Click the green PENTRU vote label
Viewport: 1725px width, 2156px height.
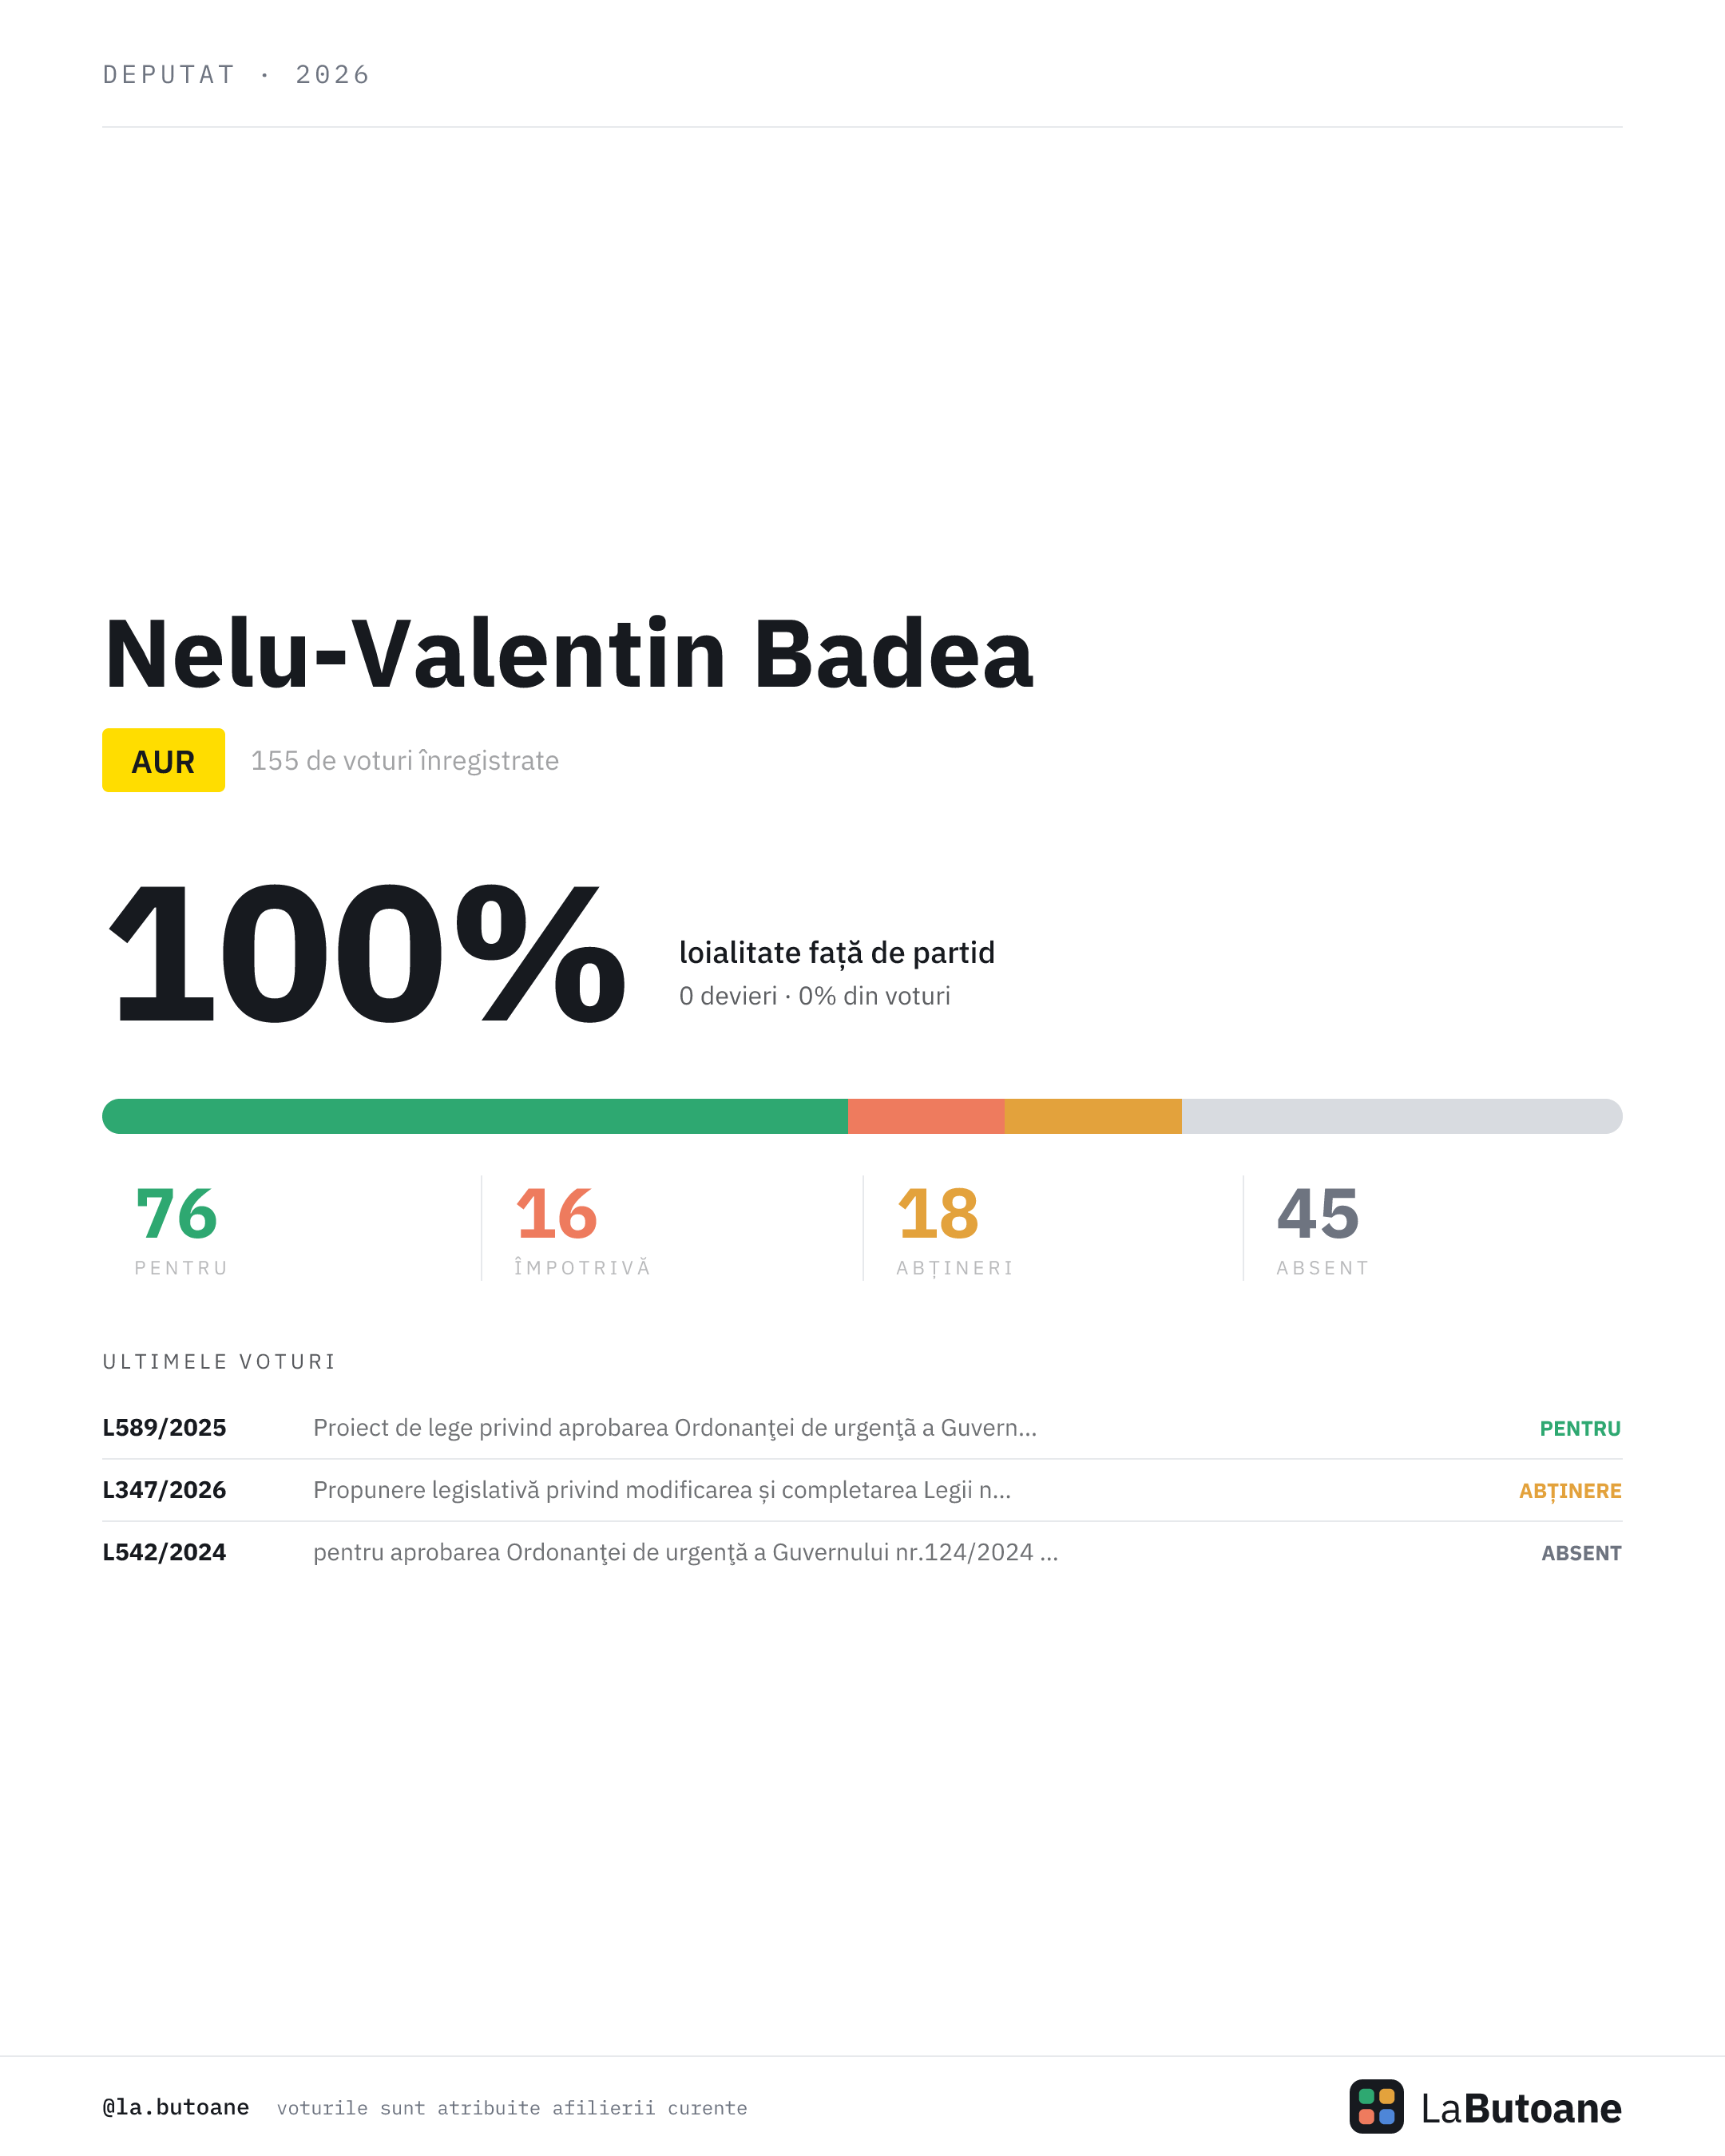1580,1429
